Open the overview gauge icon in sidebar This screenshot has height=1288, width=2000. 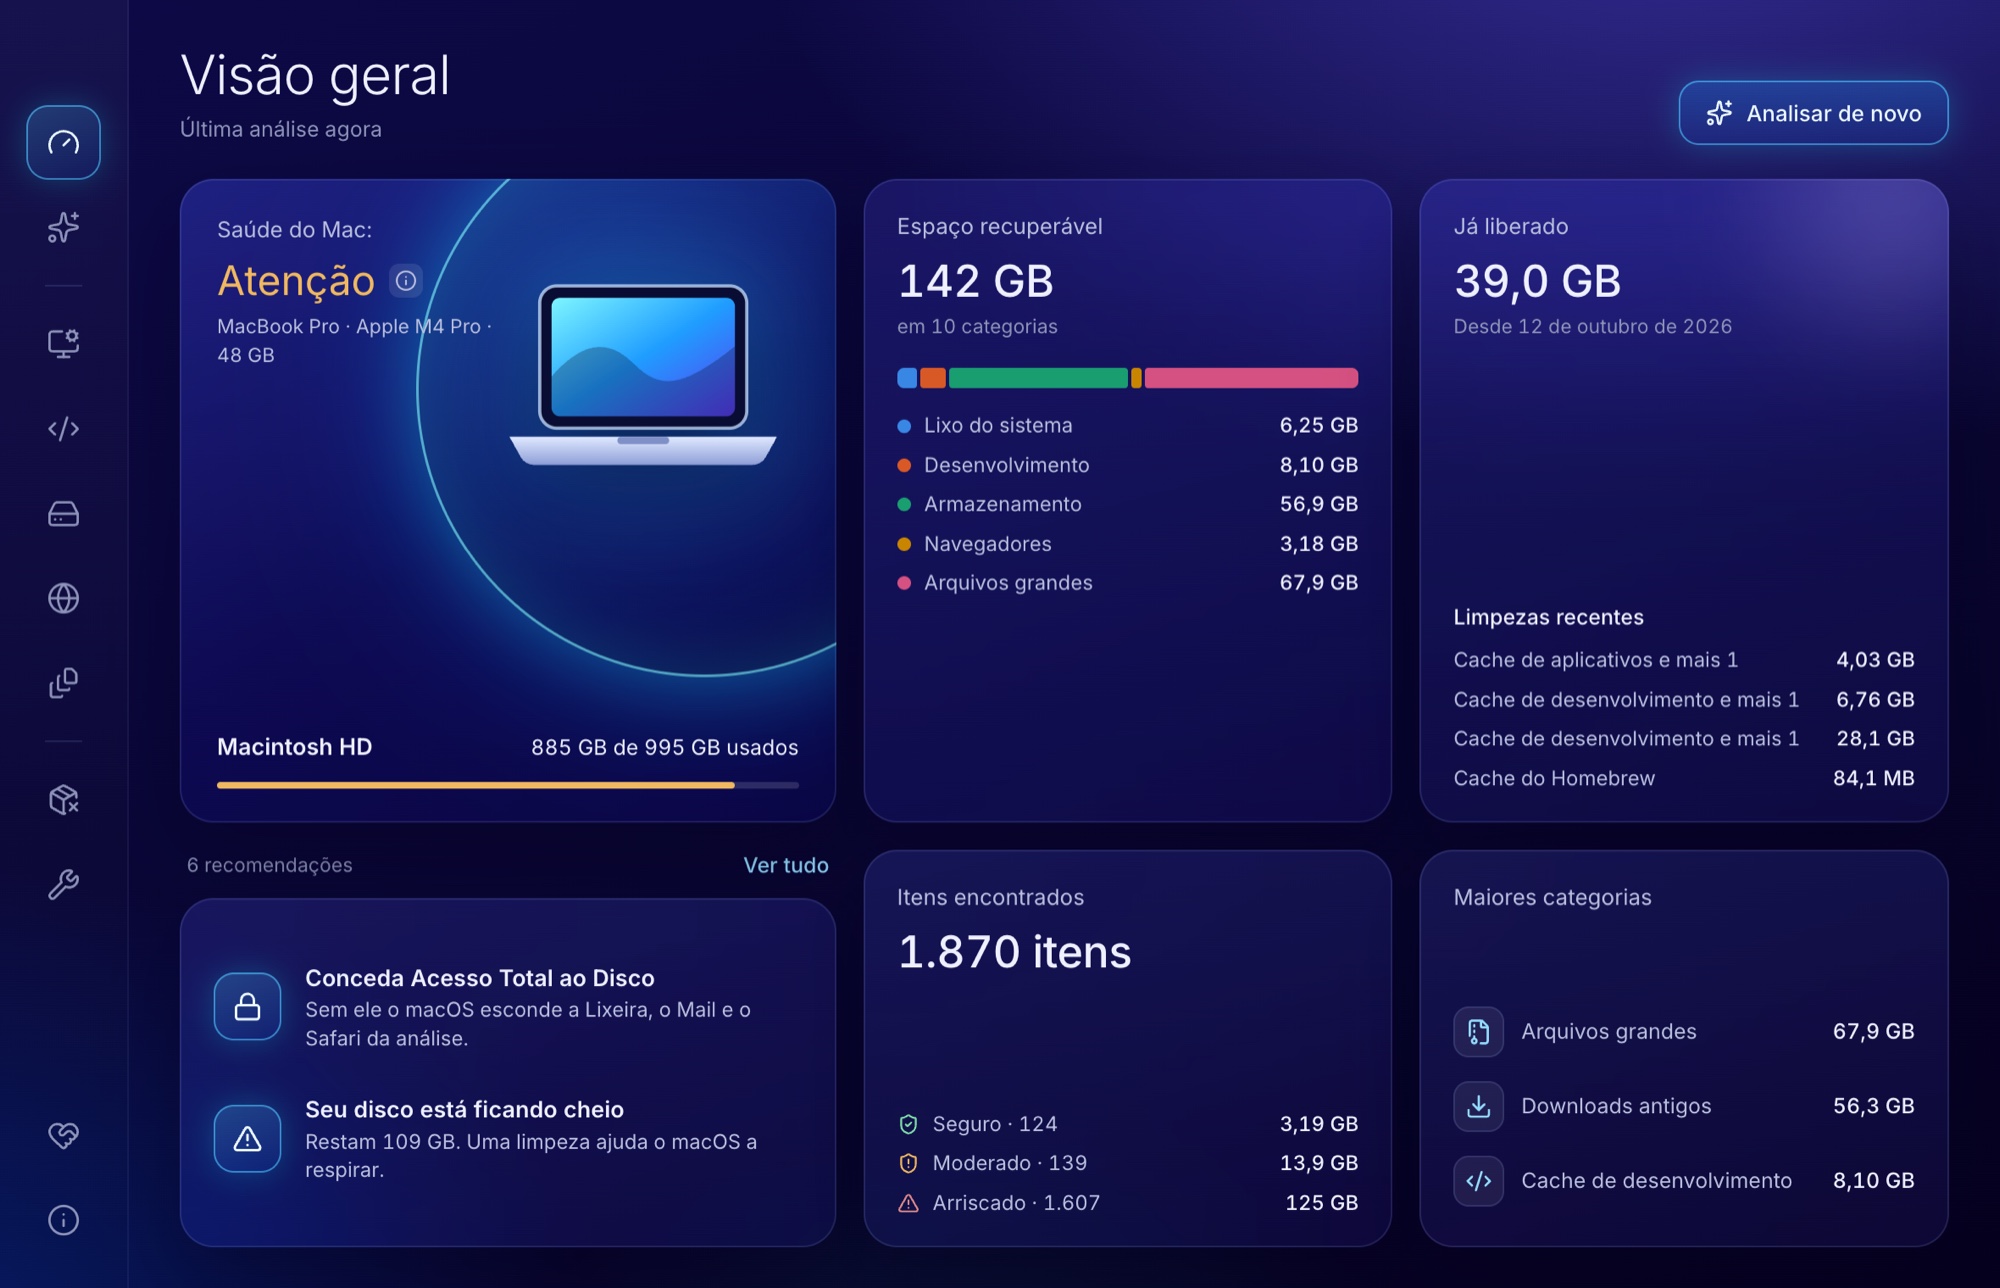click(x=63, y=142)
